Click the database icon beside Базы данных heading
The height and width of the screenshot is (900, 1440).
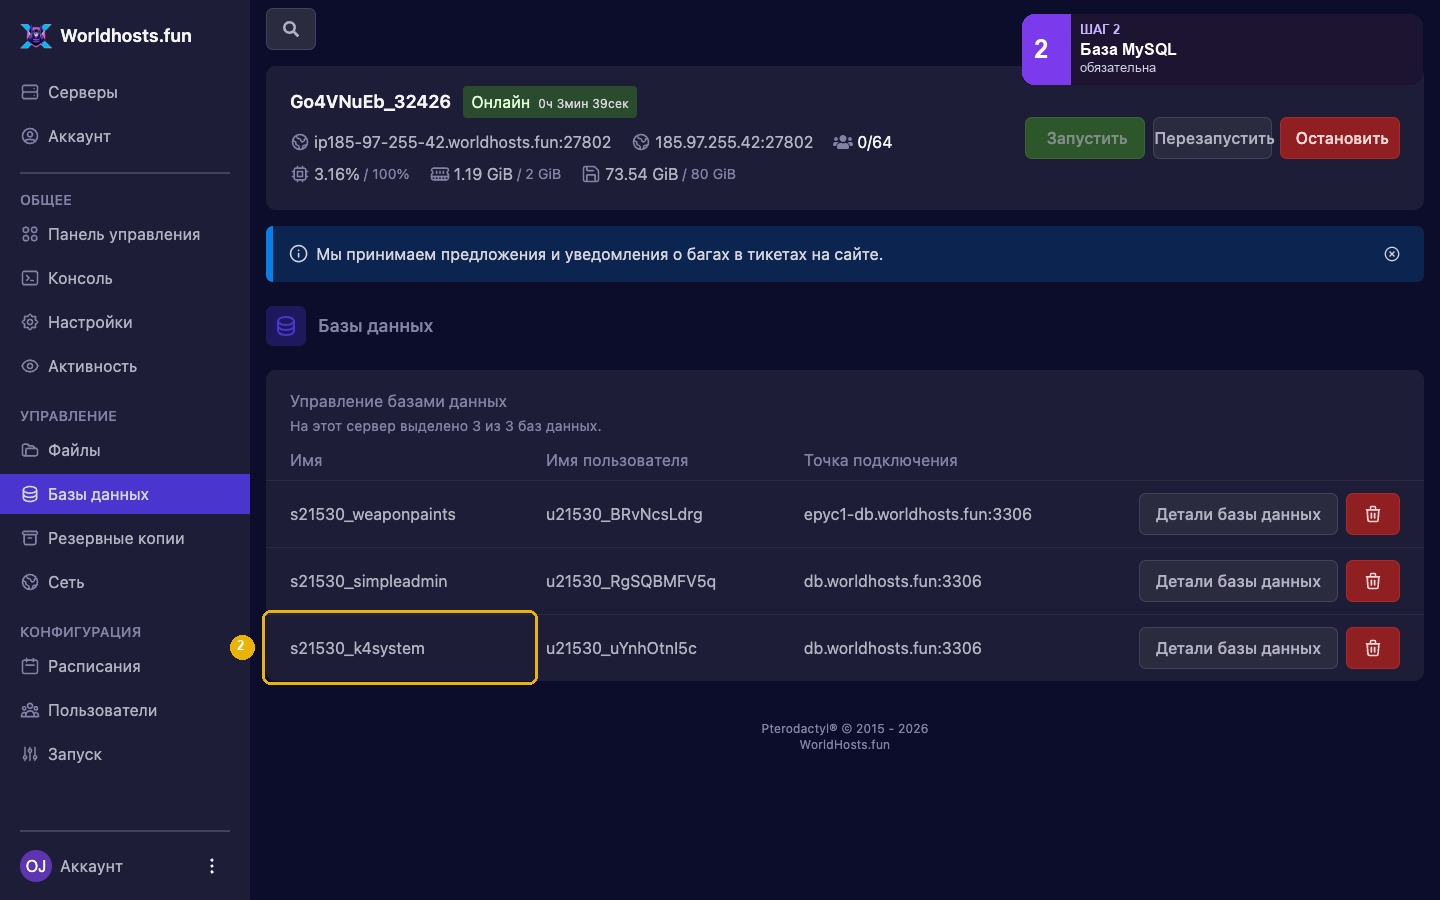click(286, 326)
